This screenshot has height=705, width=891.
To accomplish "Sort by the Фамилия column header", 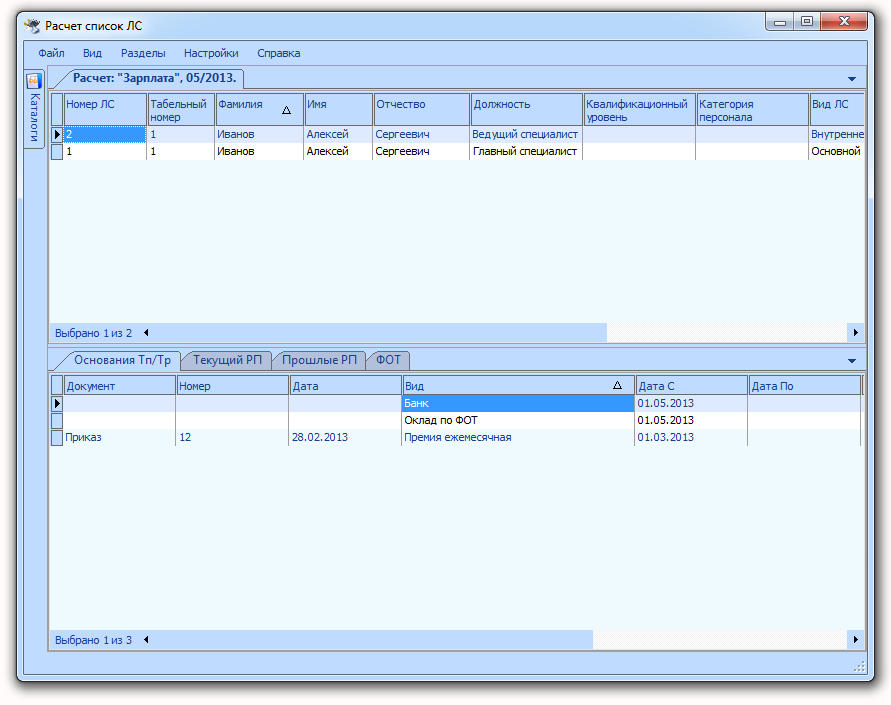I will point(259,109).
